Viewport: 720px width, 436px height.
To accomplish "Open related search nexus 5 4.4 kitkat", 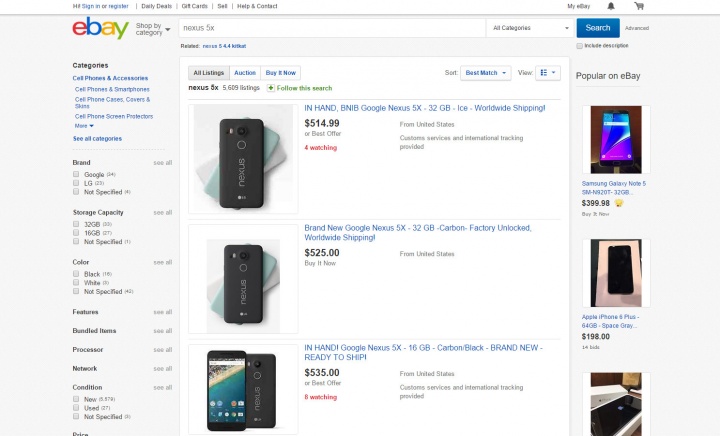I will 224,46.
